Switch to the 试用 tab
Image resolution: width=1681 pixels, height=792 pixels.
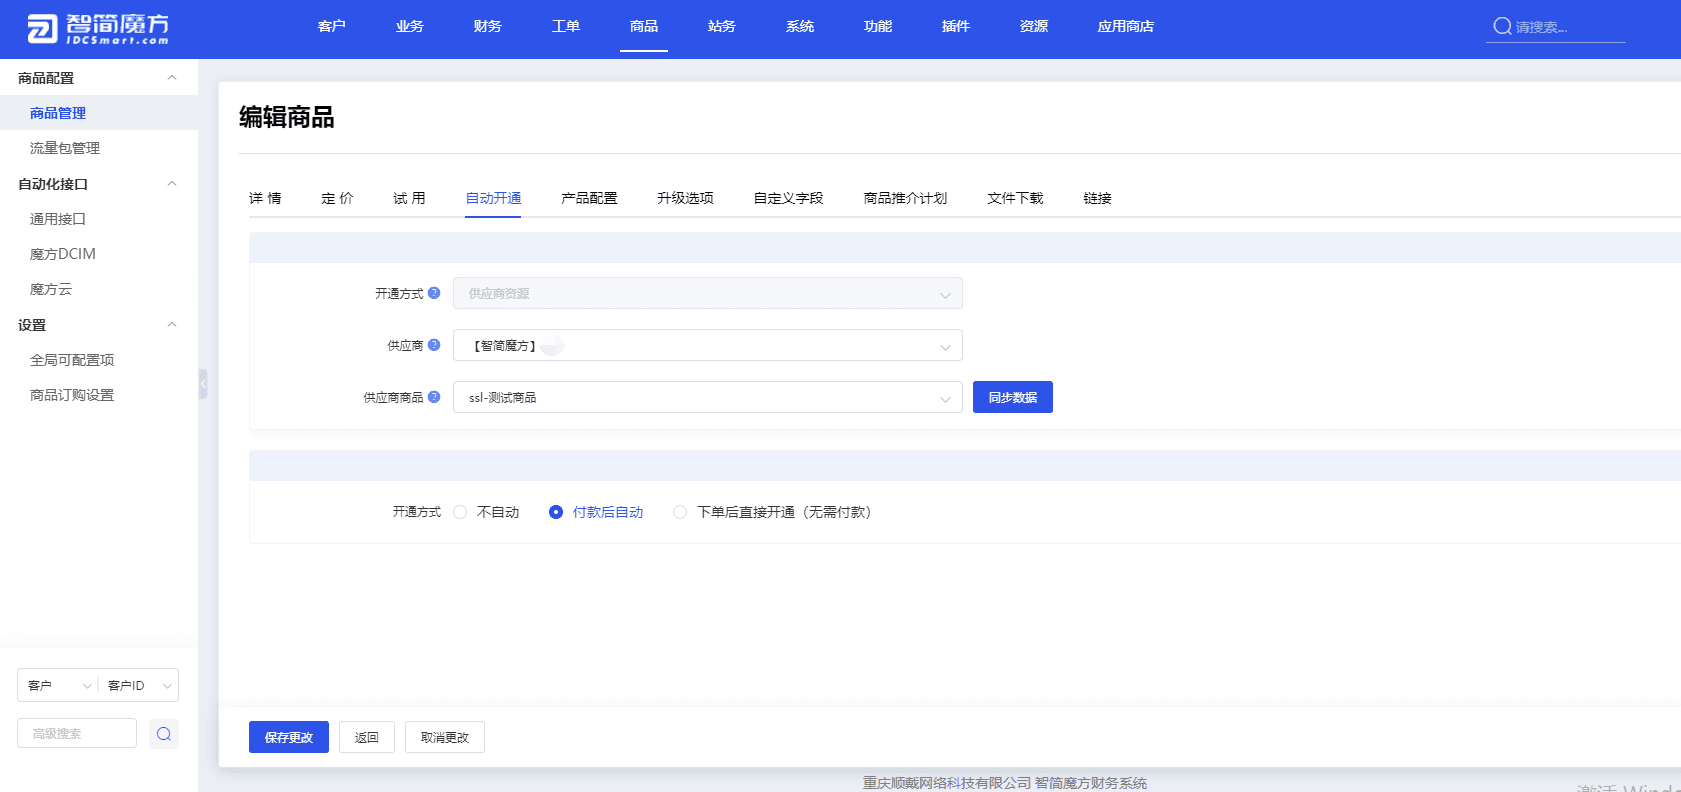pos(409,198)
